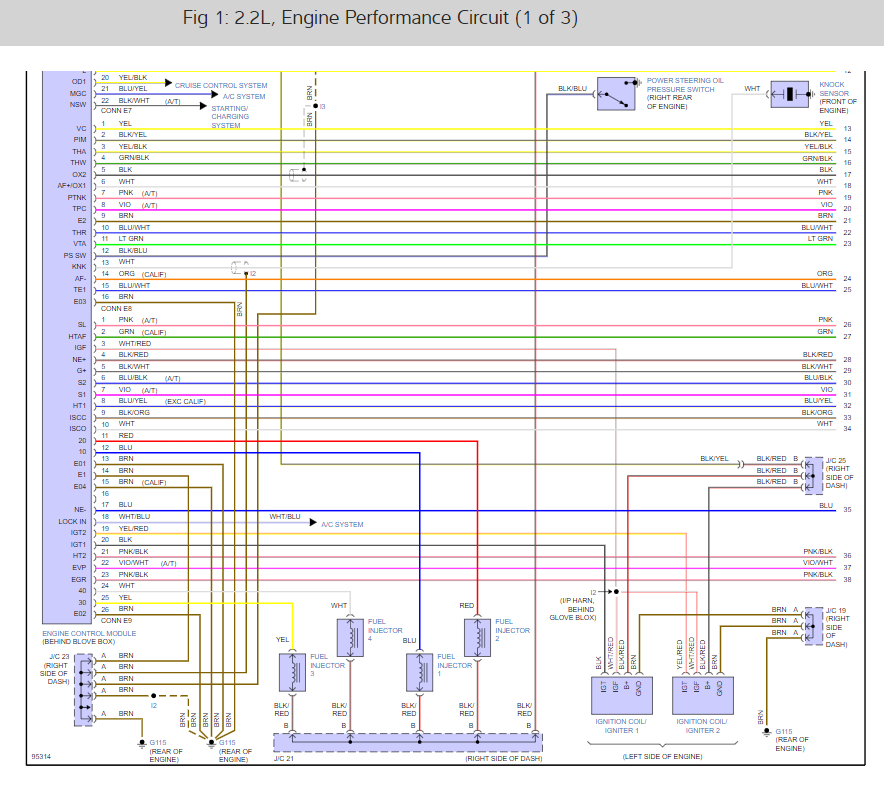884x786 pixels.
Task: Click the 'VIO/WHT' pin 22 wire label
Action: 134,563
